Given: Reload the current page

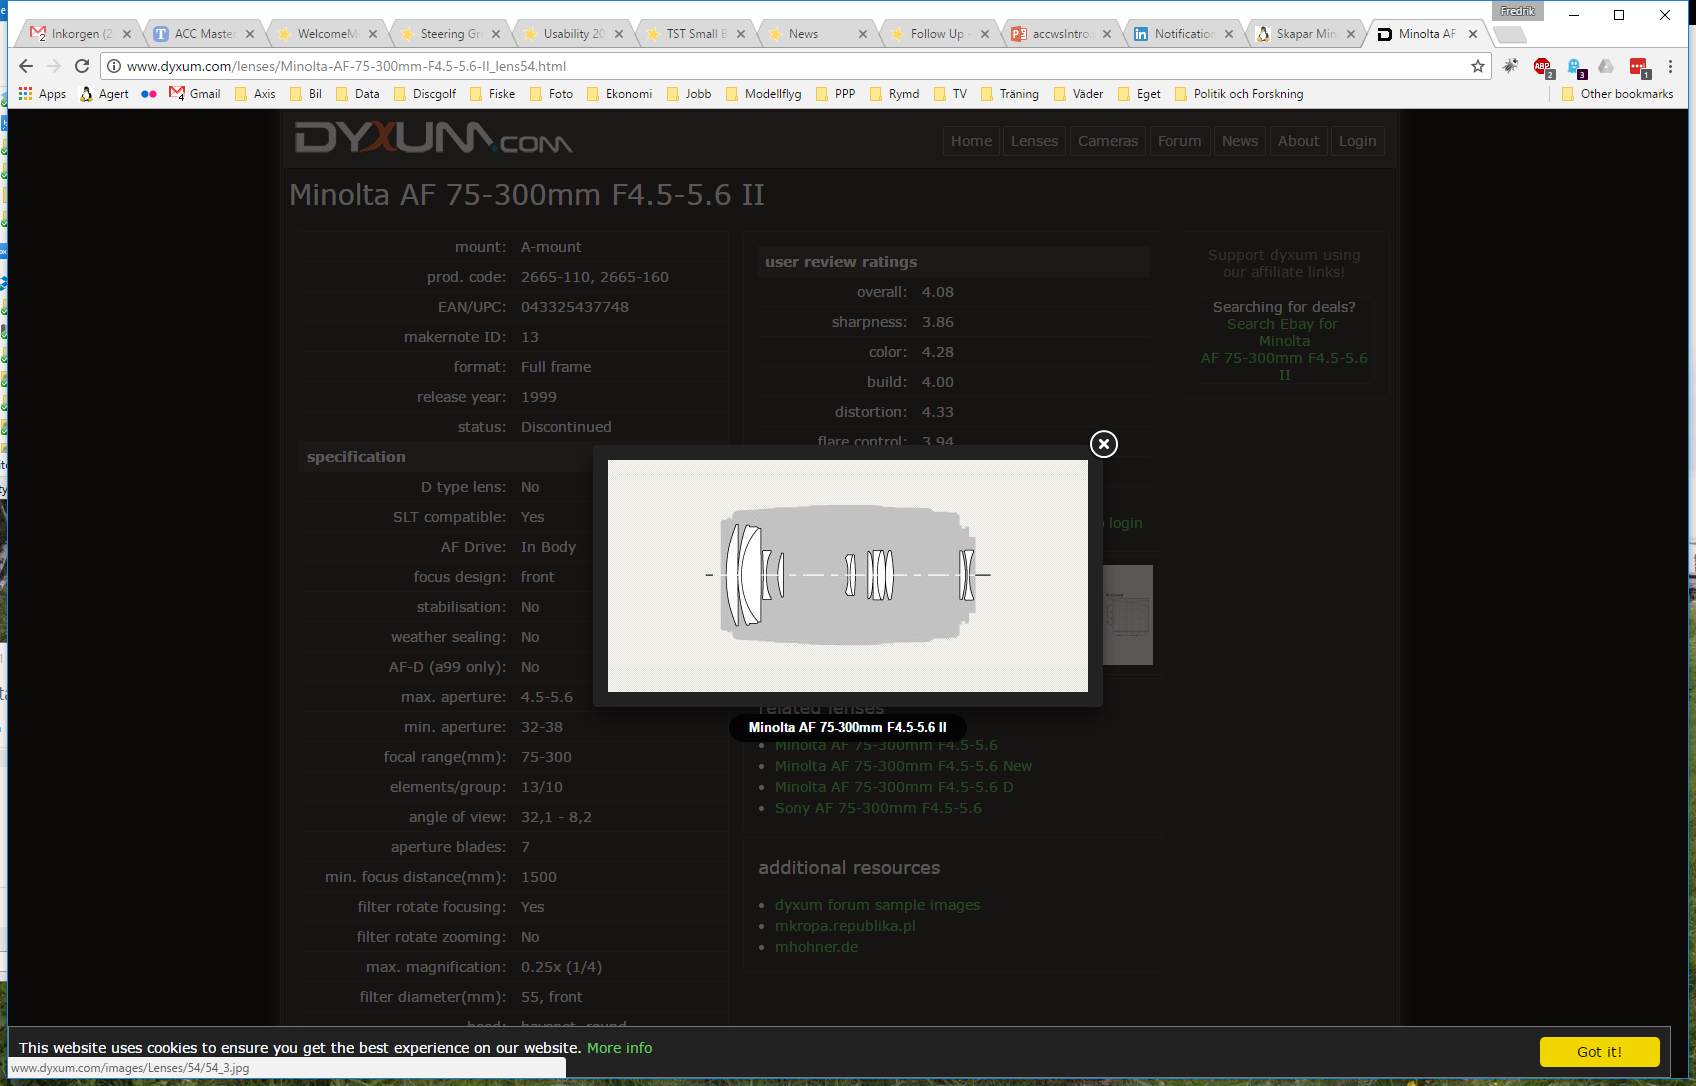Looking at the screenshot, I should [82, 66].
